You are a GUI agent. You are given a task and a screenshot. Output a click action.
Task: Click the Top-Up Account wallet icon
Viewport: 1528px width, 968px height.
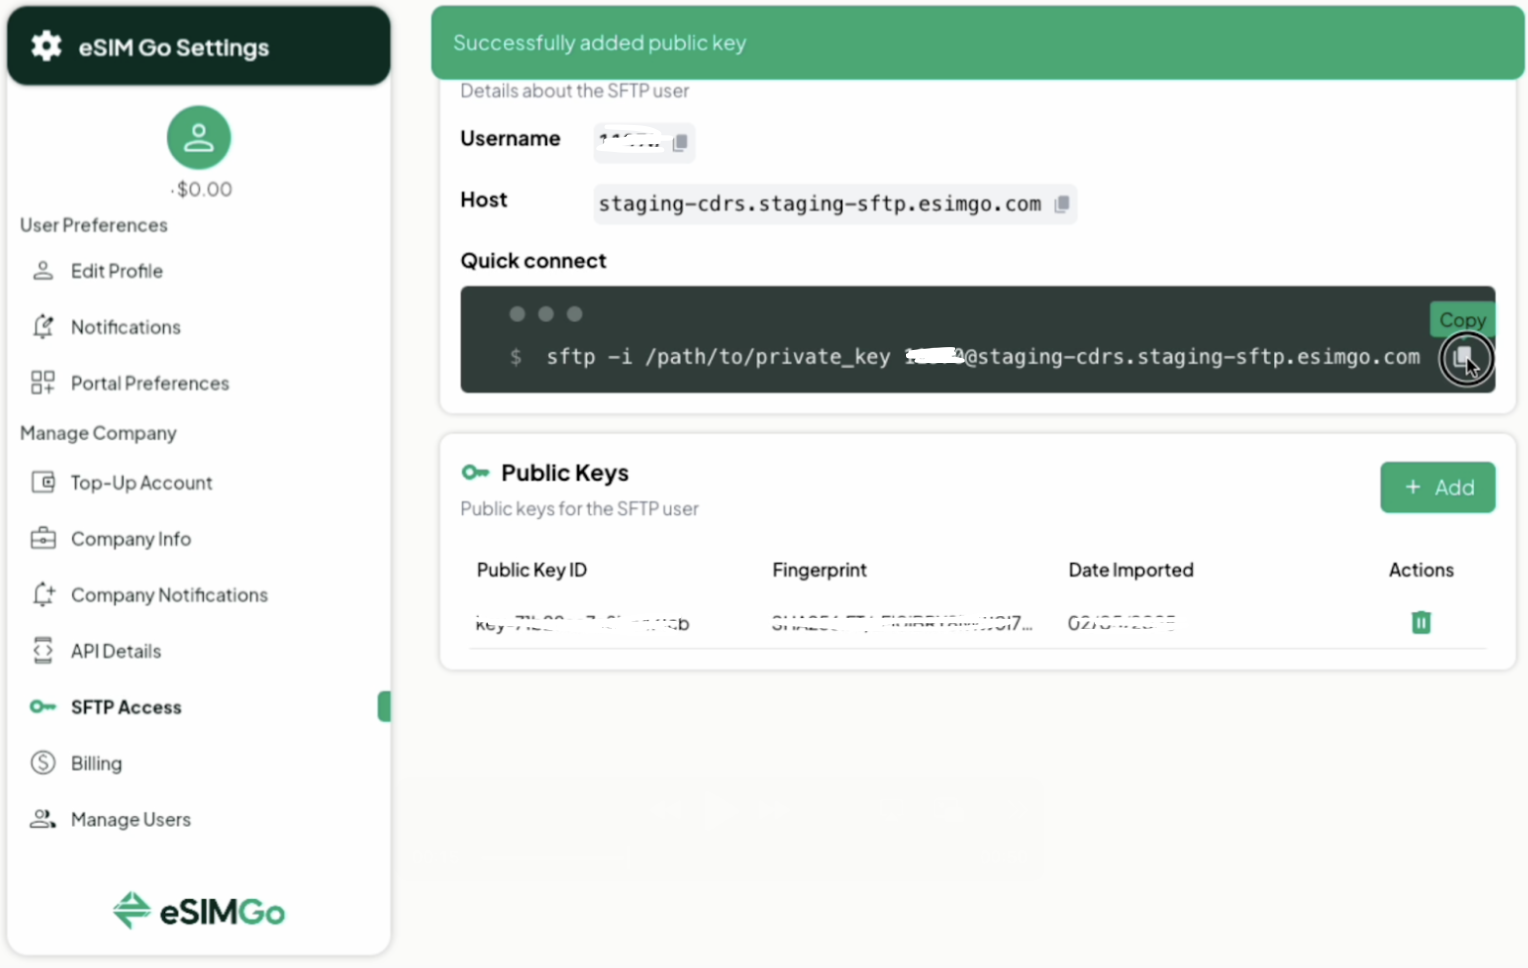coord(43,483)
